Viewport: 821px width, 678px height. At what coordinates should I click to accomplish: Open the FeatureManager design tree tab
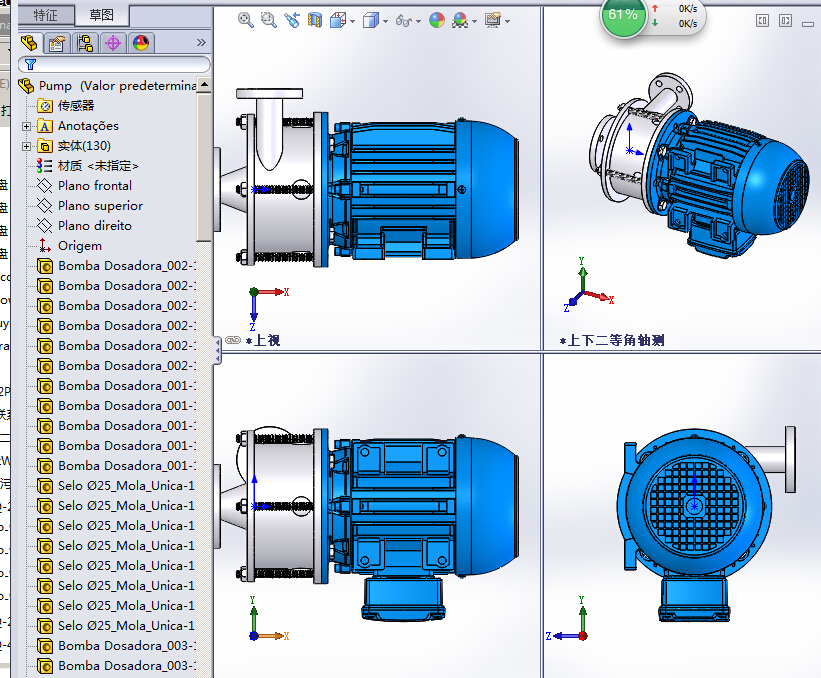29,43
